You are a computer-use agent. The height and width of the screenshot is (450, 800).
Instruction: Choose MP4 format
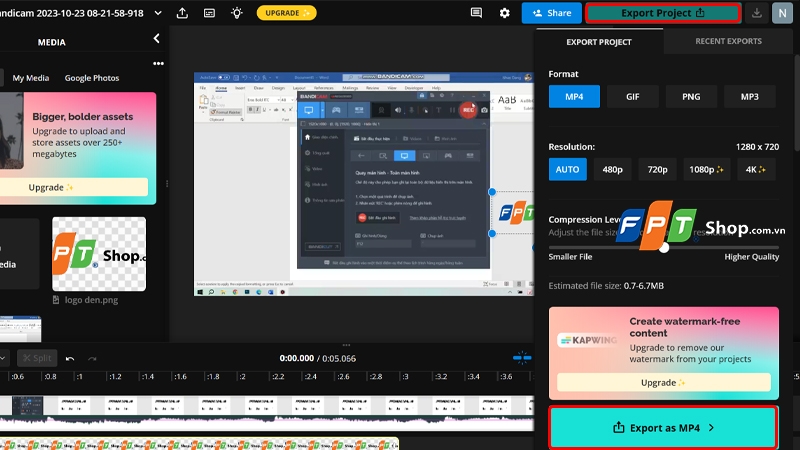coord(574,96)
